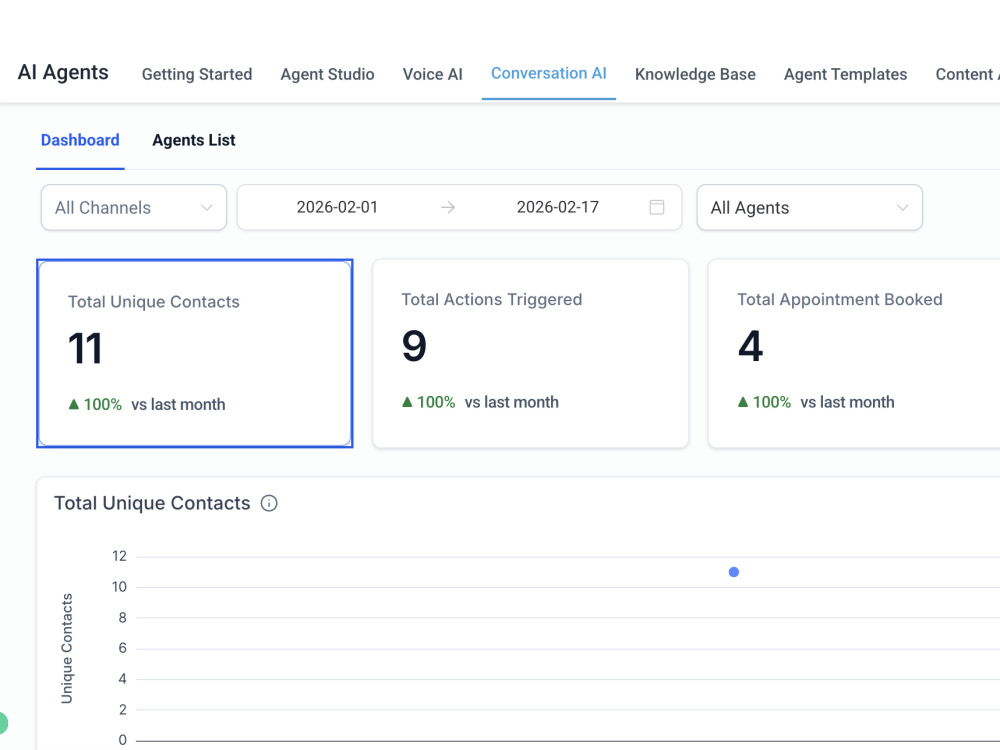Click the value 11 in Unique Contacts

[x=85, y=349]
